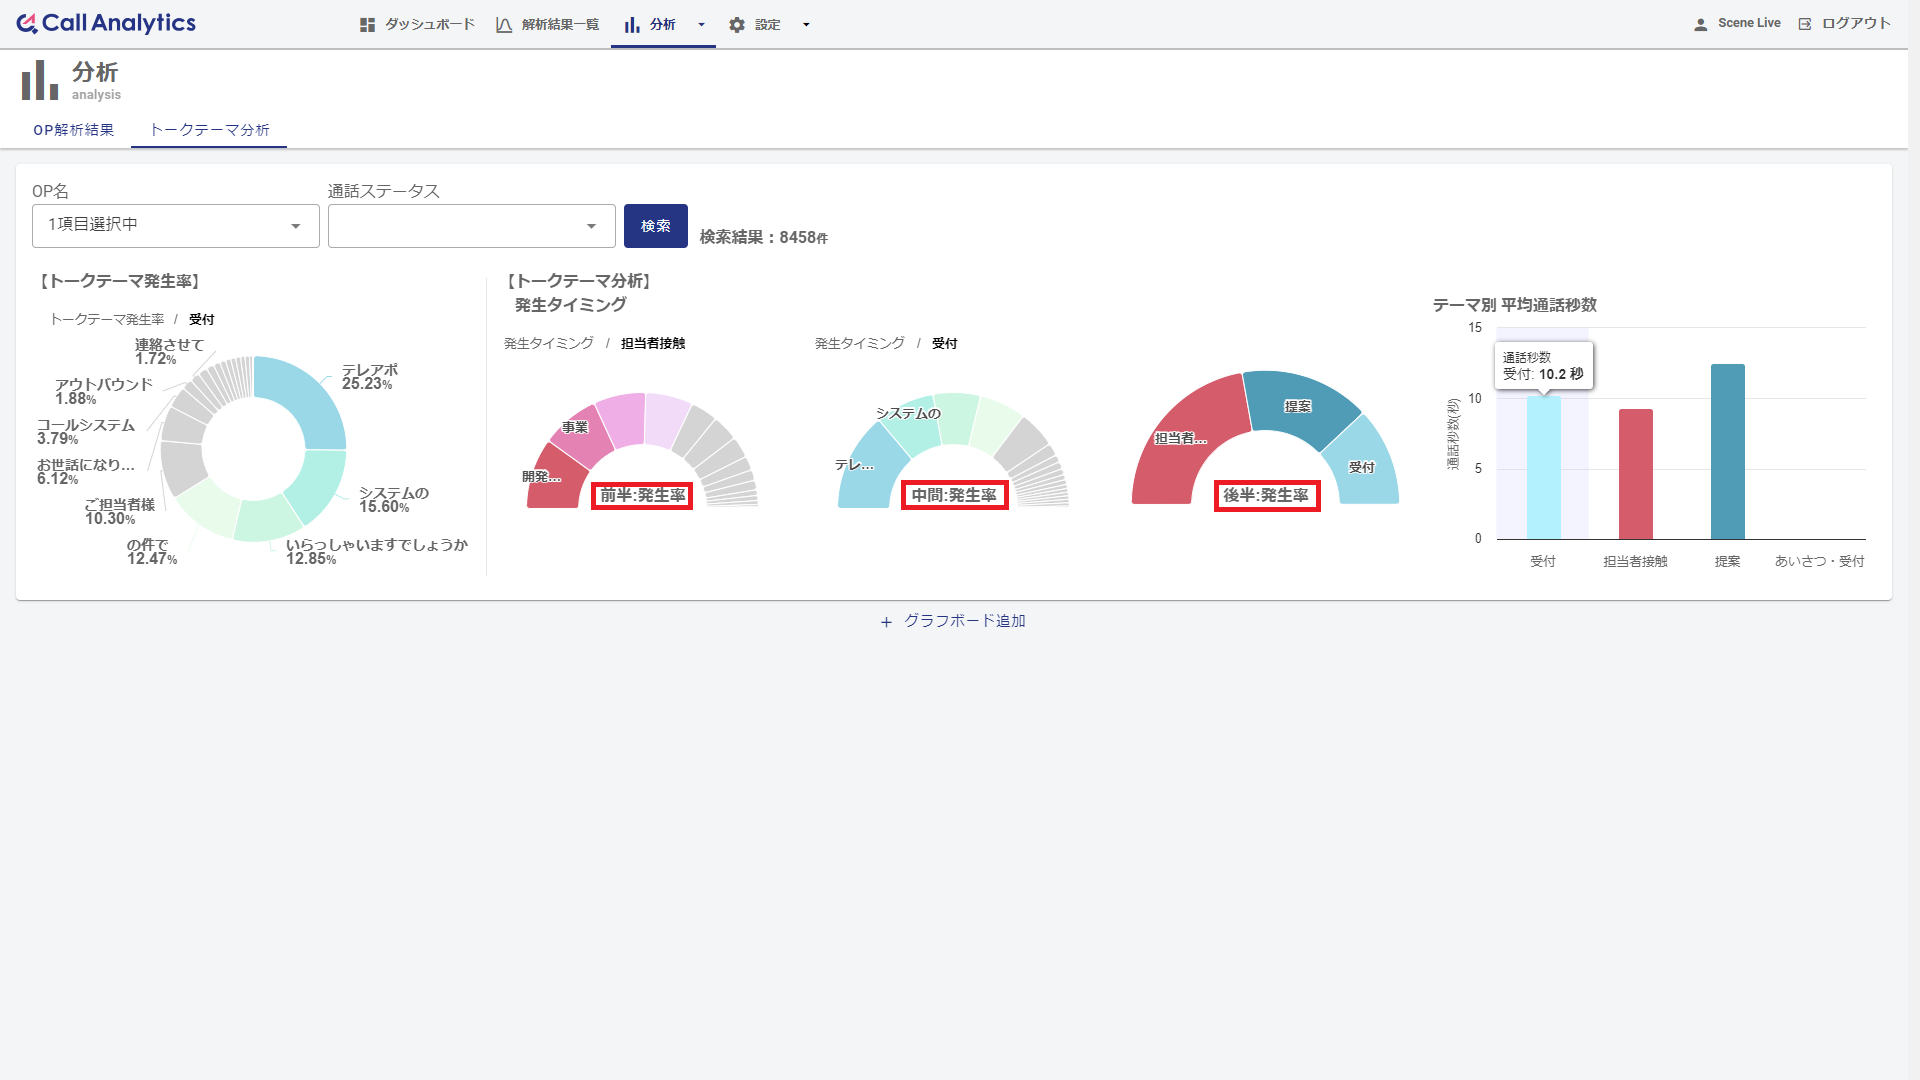The width and height of the screenshot is (1920, 1080).
Task: Click the アウトバウンド 1.88% label
Action: (x=103, y=392)
